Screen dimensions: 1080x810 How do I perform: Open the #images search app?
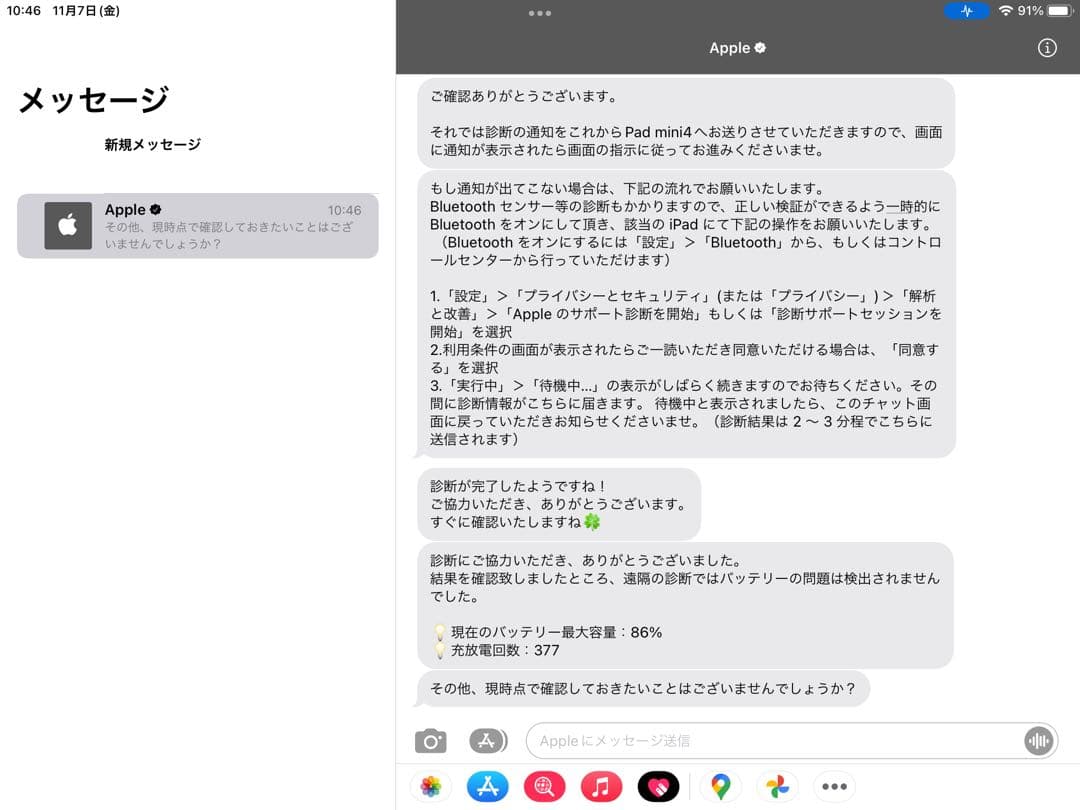coord(544,787)
